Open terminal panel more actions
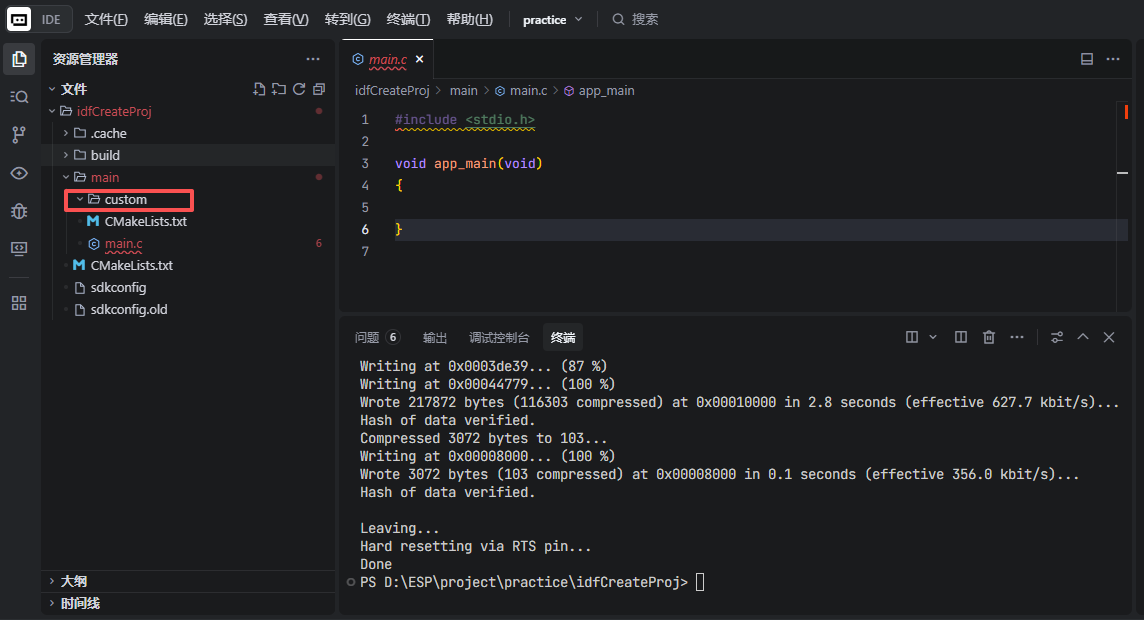The height and width of the screenshot is (620, 1144). coord(1017,337)
